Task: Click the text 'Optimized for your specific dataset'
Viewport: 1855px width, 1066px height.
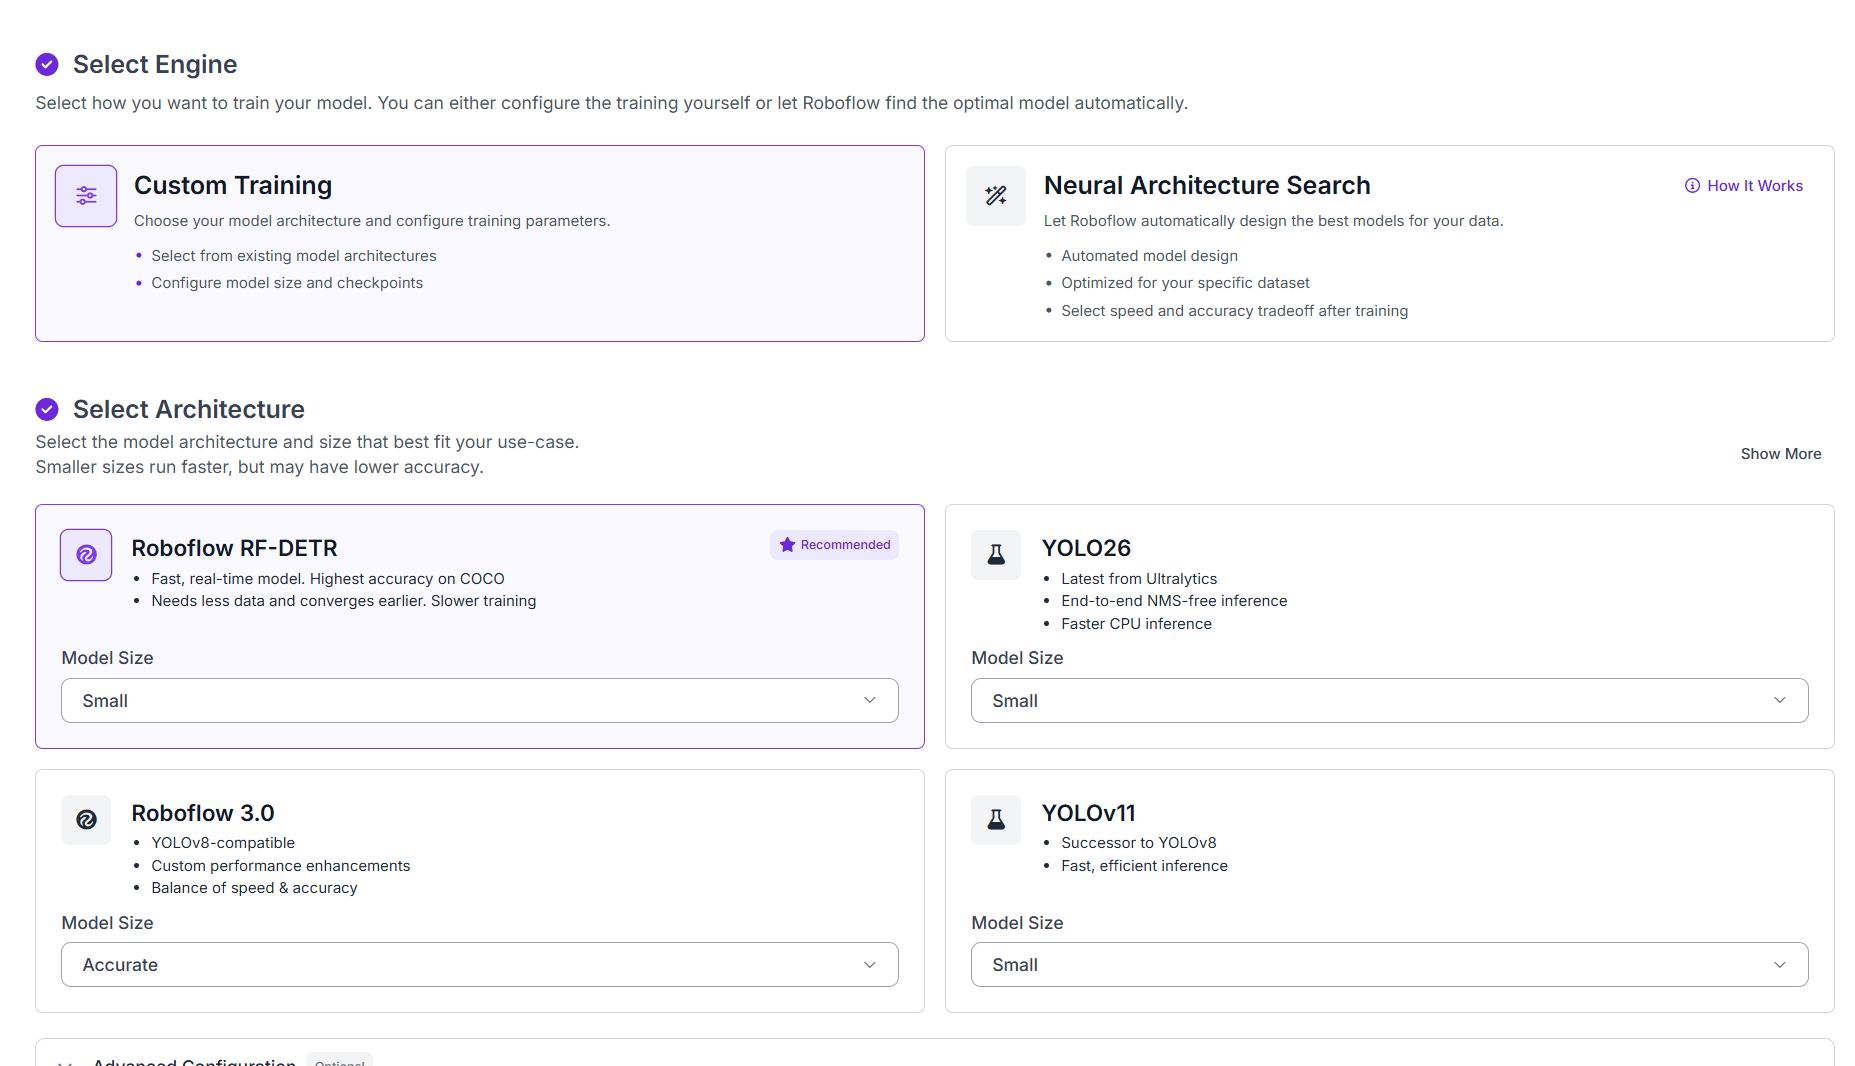Action: pos(1185,283)
